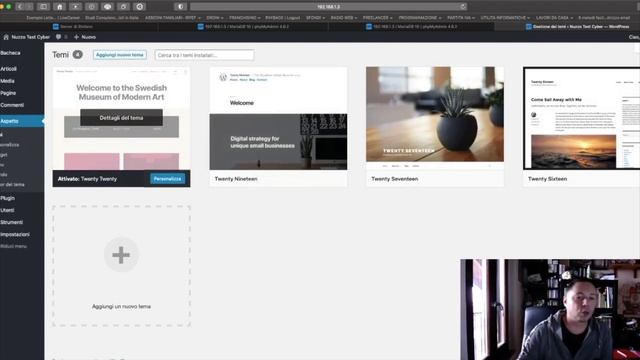640x360 pixels.
Task: Click the half-circle shield icon beside address bar
Action: [x=180, y=7]
